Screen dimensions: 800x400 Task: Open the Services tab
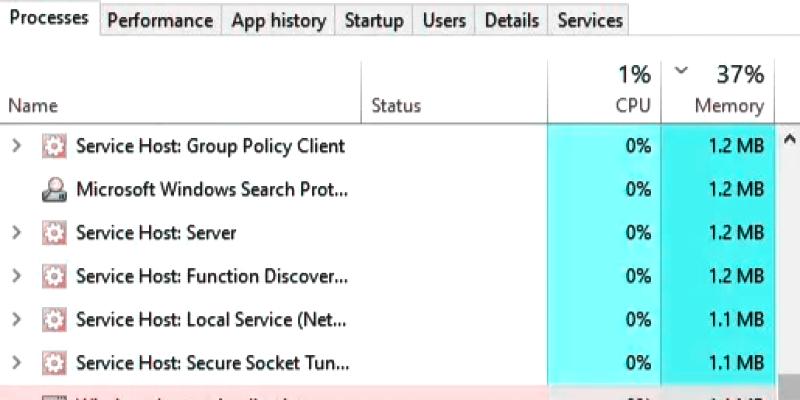tap(590, 20)
